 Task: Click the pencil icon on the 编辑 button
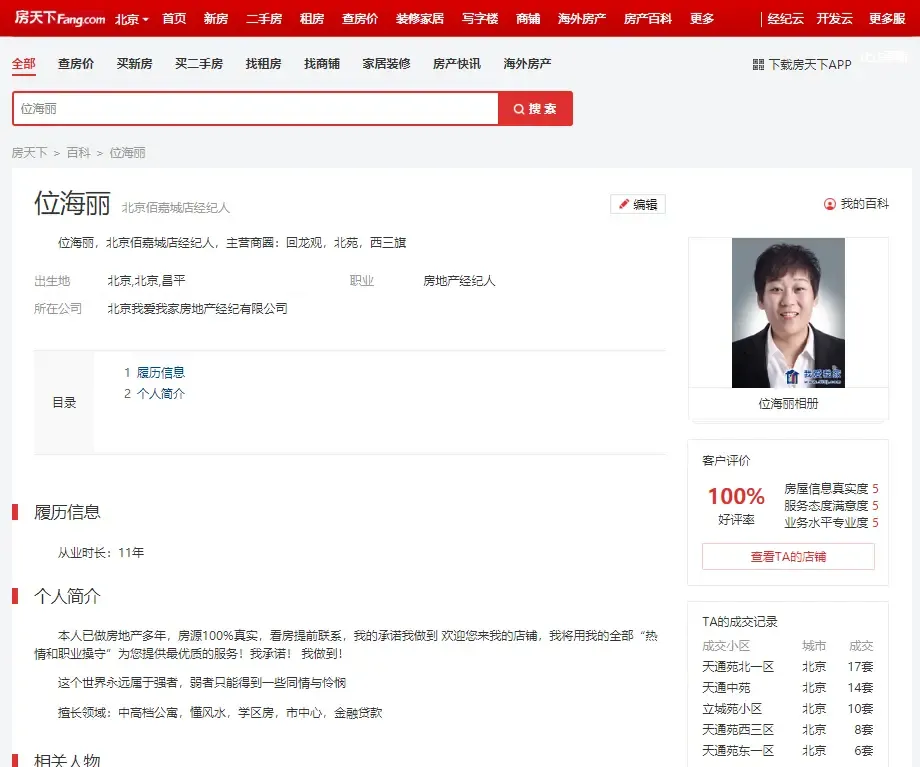coord(626,204)
